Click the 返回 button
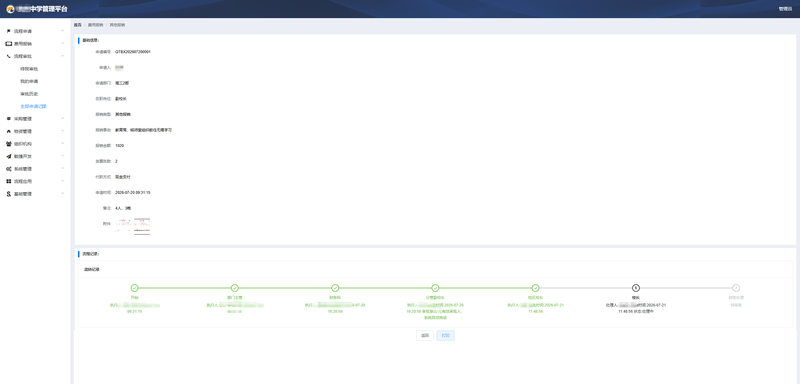Viewport: 800px width, 384px height. (425, 336)
